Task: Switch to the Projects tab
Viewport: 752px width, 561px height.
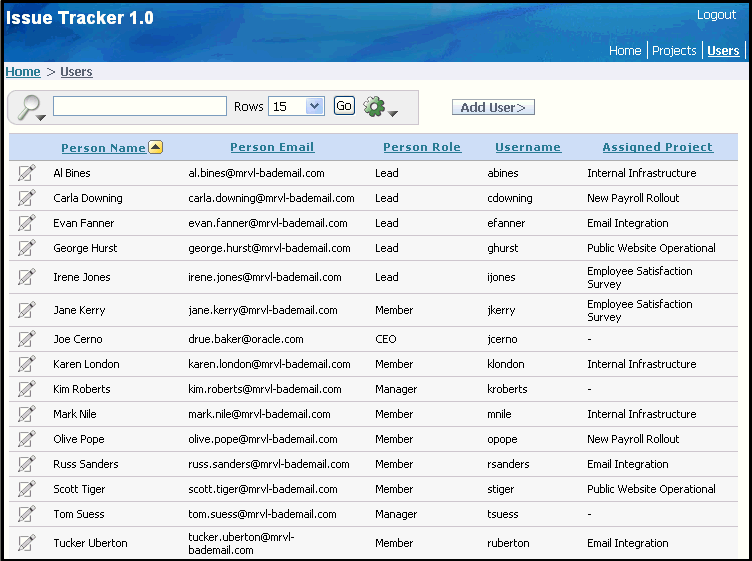Action: [674, 51]
